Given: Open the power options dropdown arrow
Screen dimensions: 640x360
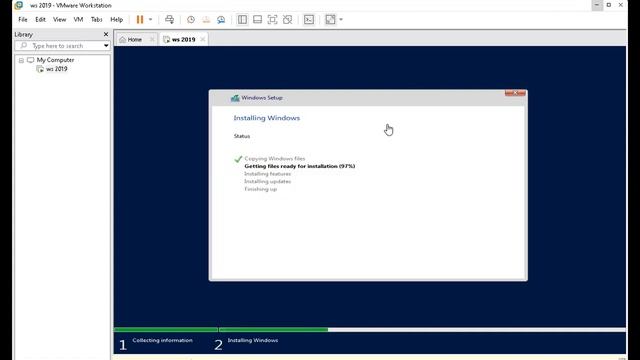Looking at the screenshot, I should tap(150, 19).
